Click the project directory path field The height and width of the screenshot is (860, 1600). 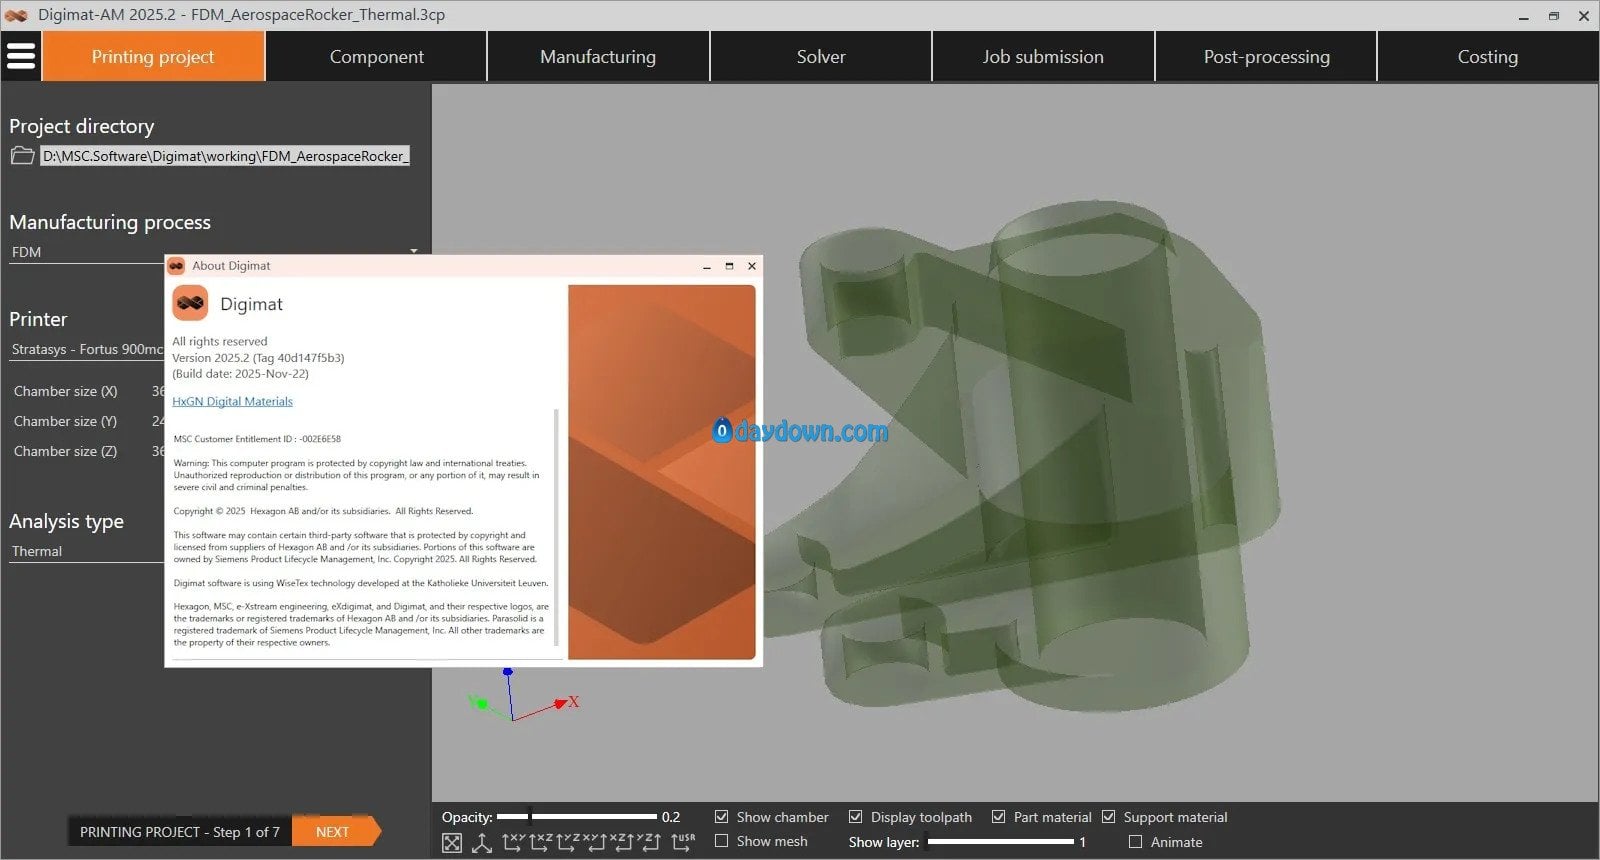(225, 156)
